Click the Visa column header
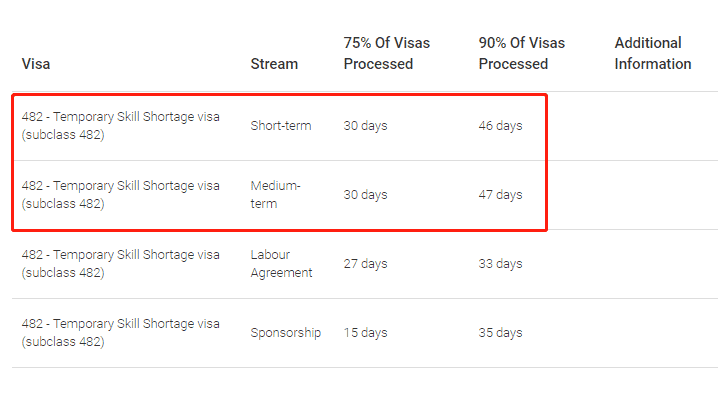718x403 pixels. [x=36, y=64]
